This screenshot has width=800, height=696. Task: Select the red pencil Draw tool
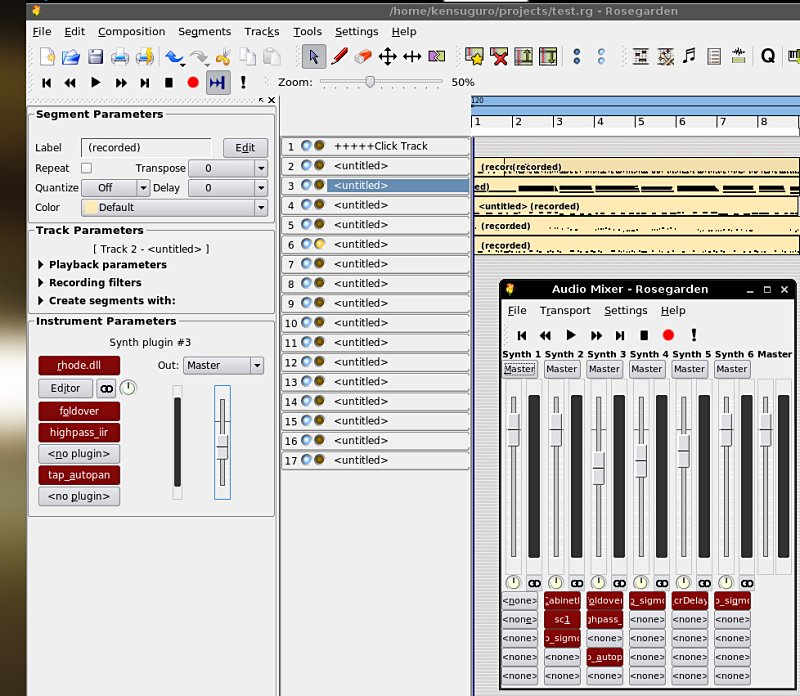tap(339, 56)
